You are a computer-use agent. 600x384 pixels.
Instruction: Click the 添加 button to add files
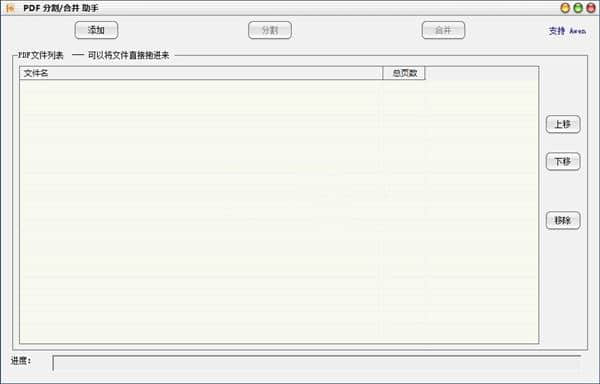96,30
